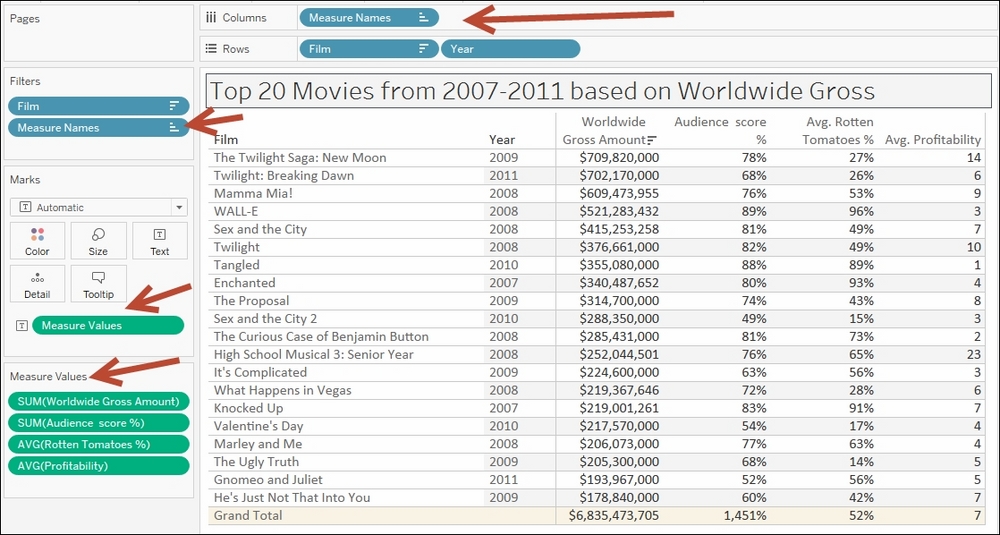Click the Avg. Rotten Tomatoes % header
Image resolution: width=1000 pixels, height=535 pixels.
(x=837, y=130)
